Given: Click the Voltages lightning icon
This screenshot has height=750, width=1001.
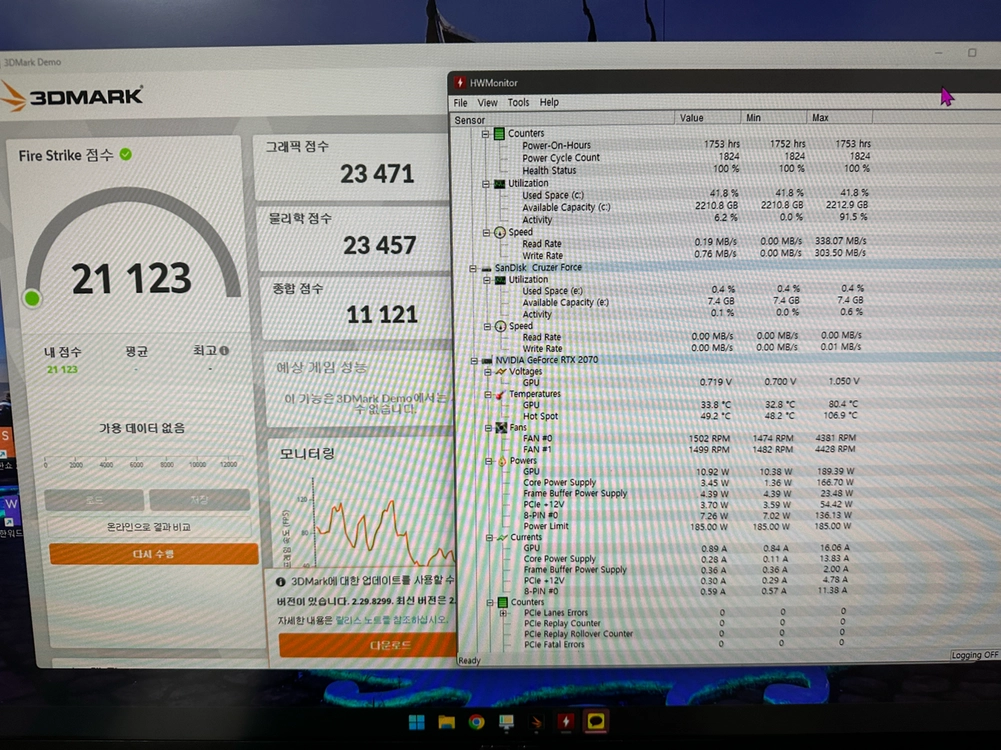Looking at the screenshot, I should click(501, 371).
